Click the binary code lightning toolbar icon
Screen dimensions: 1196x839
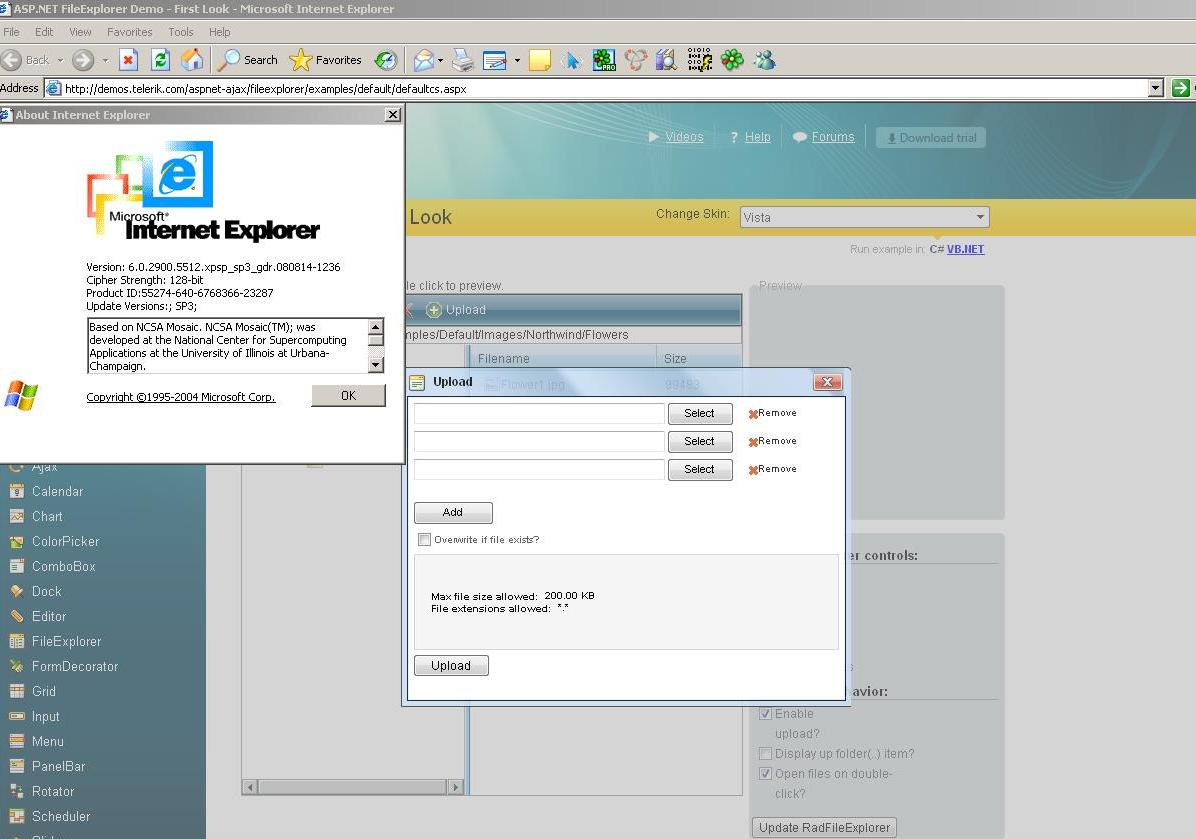pos(699,59)
